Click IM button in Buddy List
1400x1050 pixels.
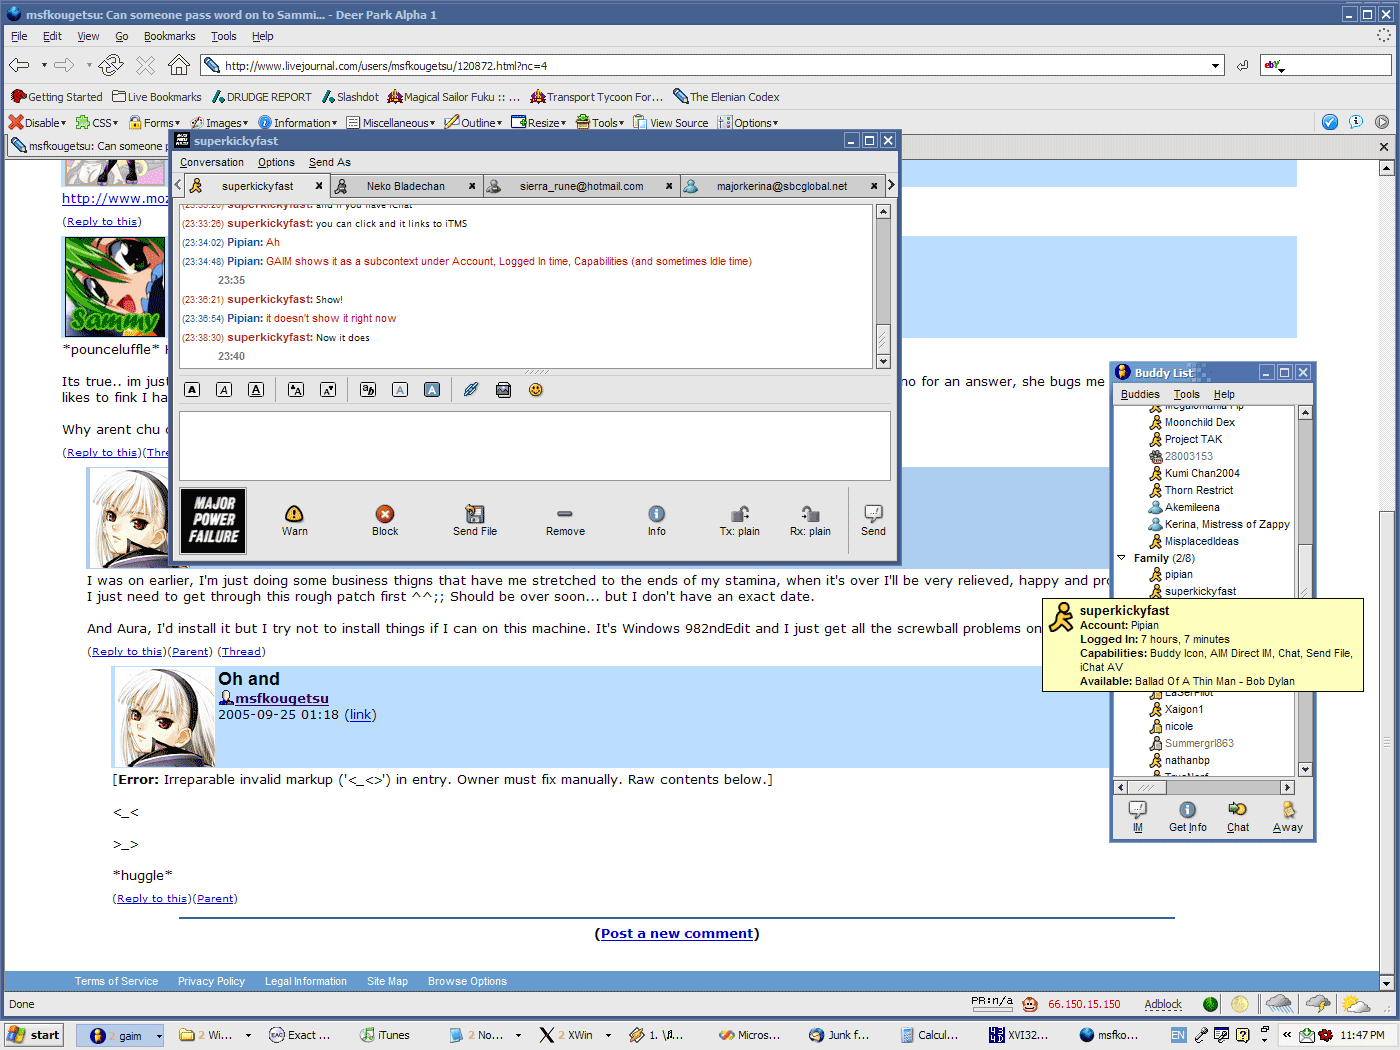coord(1138,817)
